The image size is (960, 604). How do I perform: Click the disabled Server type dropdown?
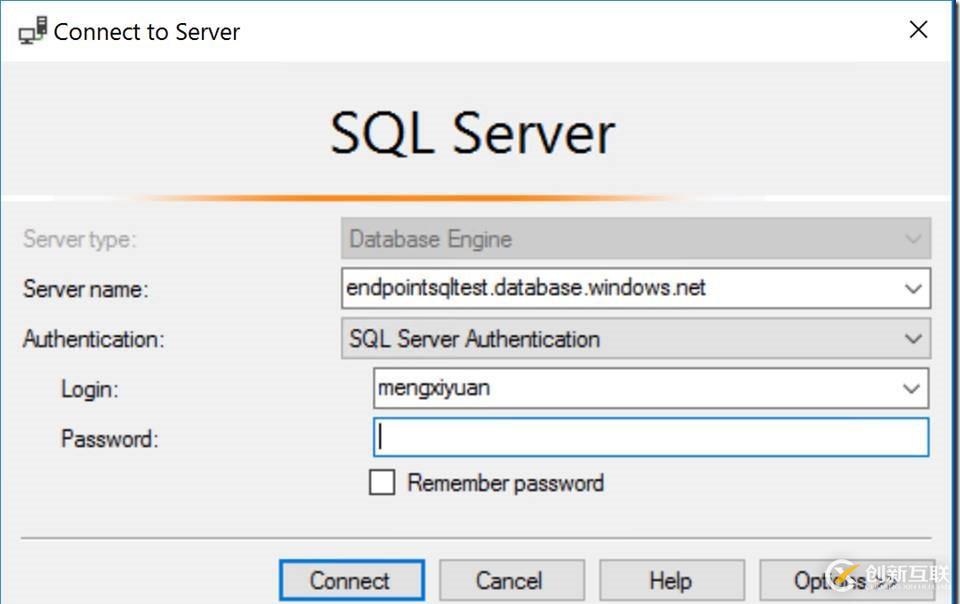(636, 238)
